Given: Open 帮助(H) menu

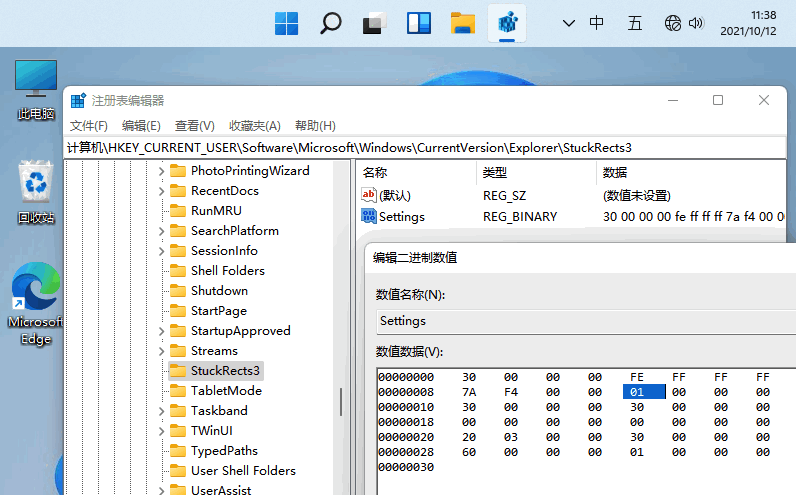Looking at the screenshot, I should [x=315, y=126].
